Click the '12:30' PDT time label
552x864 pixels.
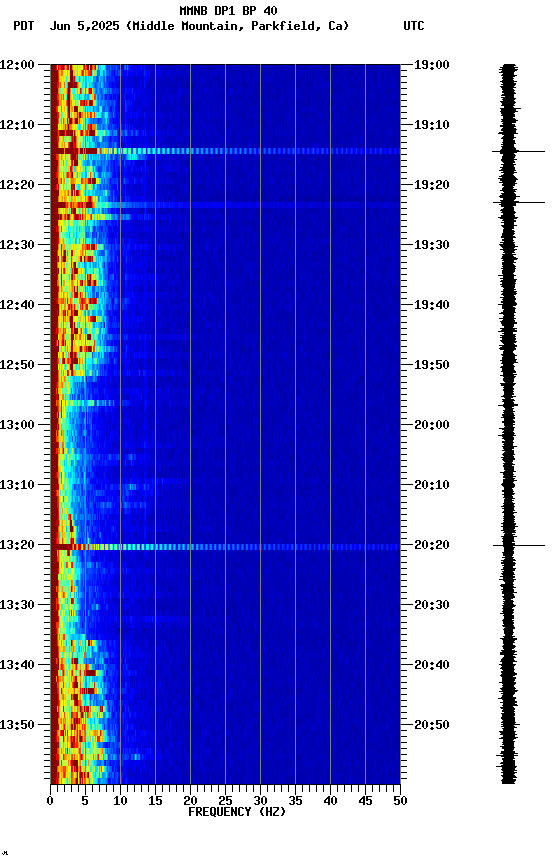(x=17, y=245)
